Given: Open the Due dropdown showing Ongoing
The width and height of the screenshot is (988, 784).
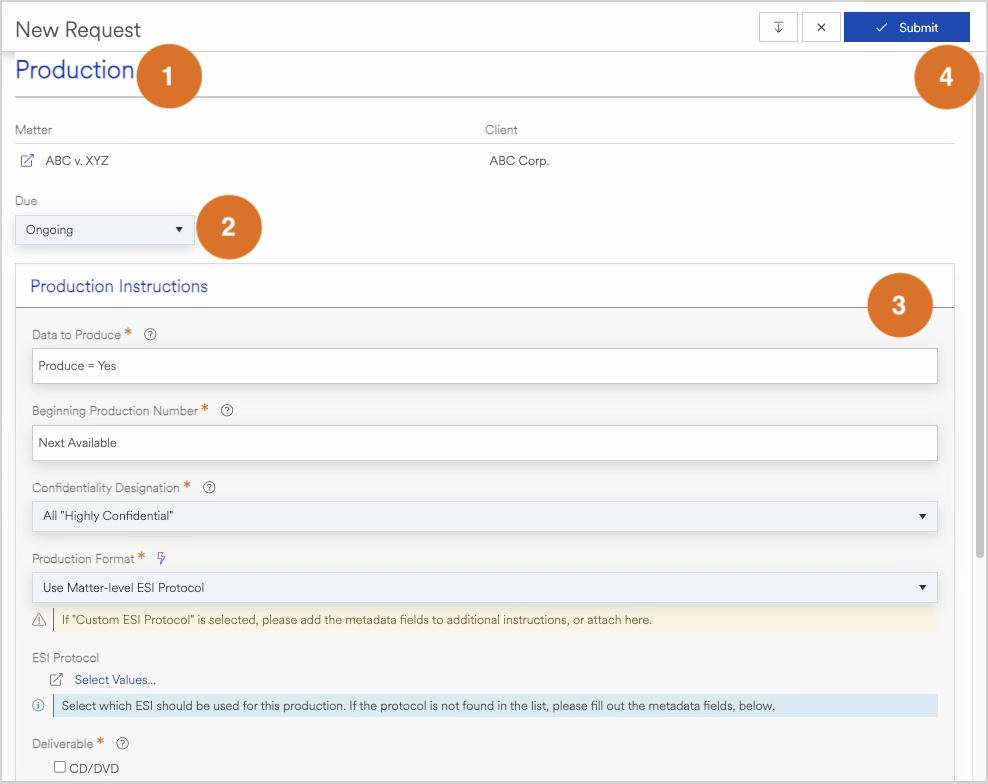Looking at the screenshot, I should (105, 230).
